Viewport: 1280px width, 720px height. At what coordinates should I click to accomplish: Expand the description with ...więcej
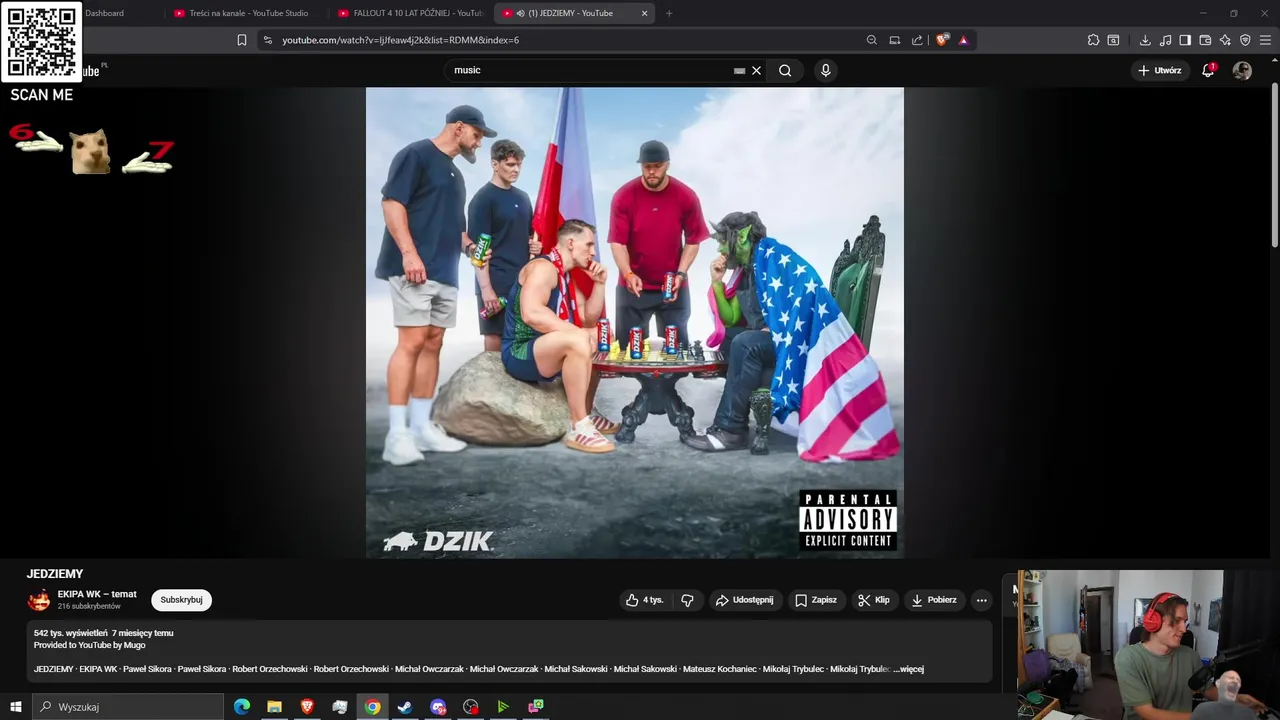[x=910, y=669]
